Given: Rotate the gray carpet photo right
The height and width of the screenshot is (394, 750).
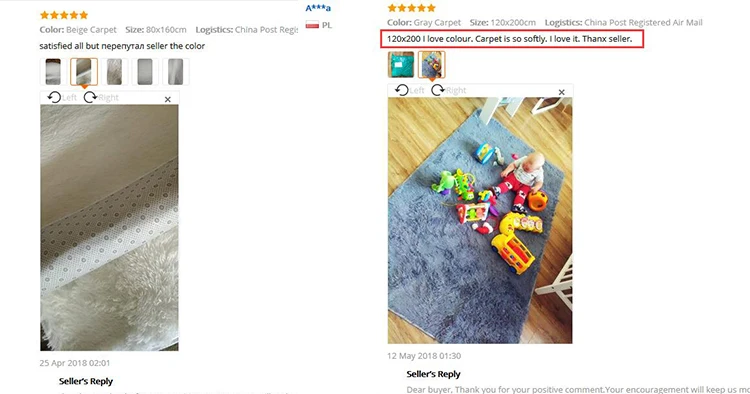Looking at the screenshot, I should (449, 90).
